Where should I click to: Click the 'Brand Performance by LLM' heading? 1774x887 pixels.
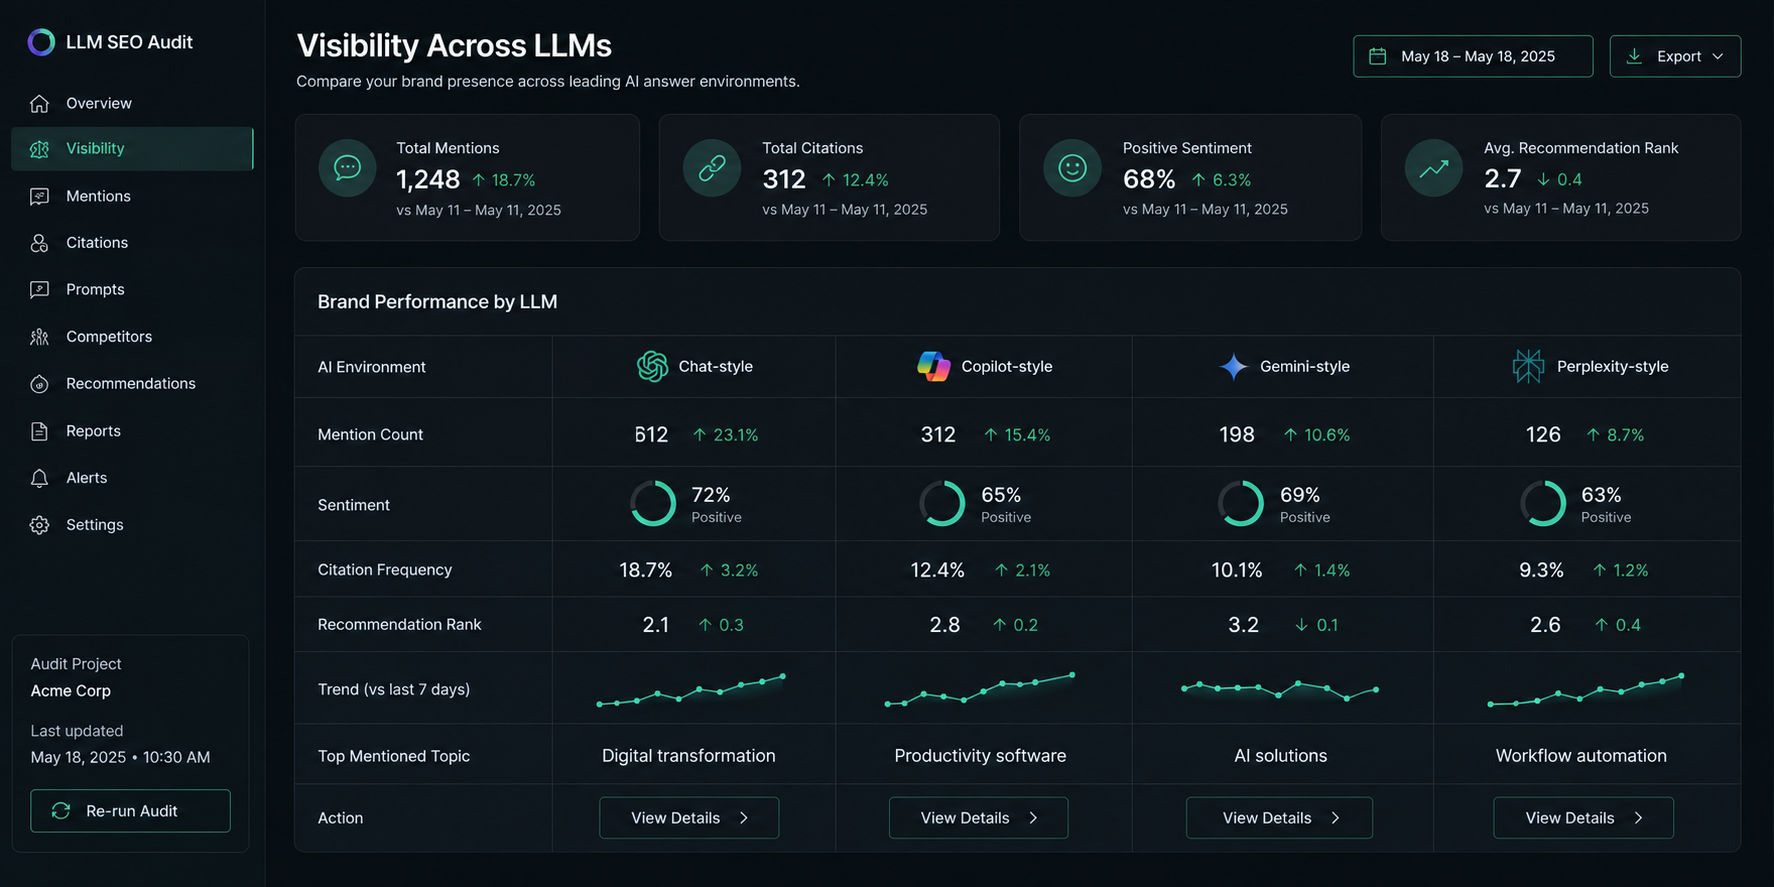click(437, 302)
